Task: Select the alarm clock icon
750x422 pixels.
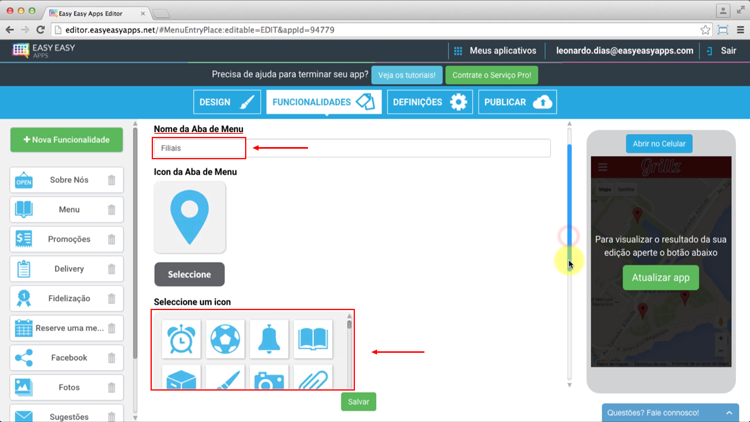Action: click(181, 339)
